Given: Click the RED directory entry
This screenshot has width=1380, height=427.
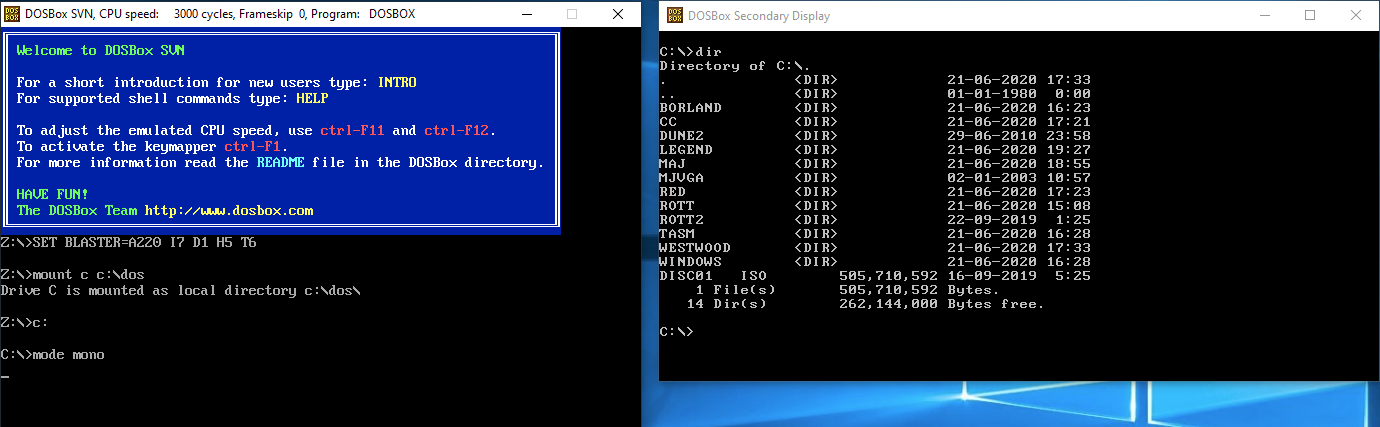Looking at the screenshot, I should pos(875,191).
